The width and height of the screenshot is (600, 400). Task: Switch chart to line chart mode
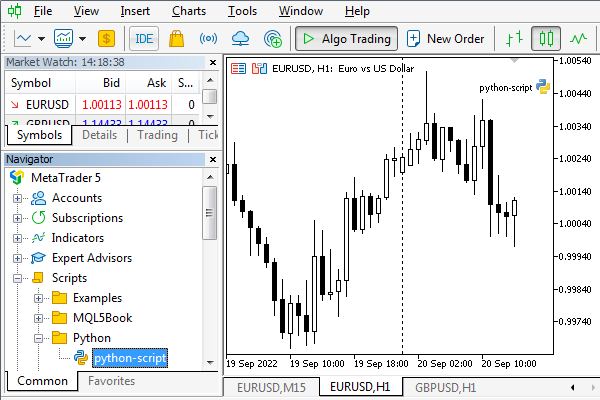click(578, 39)
